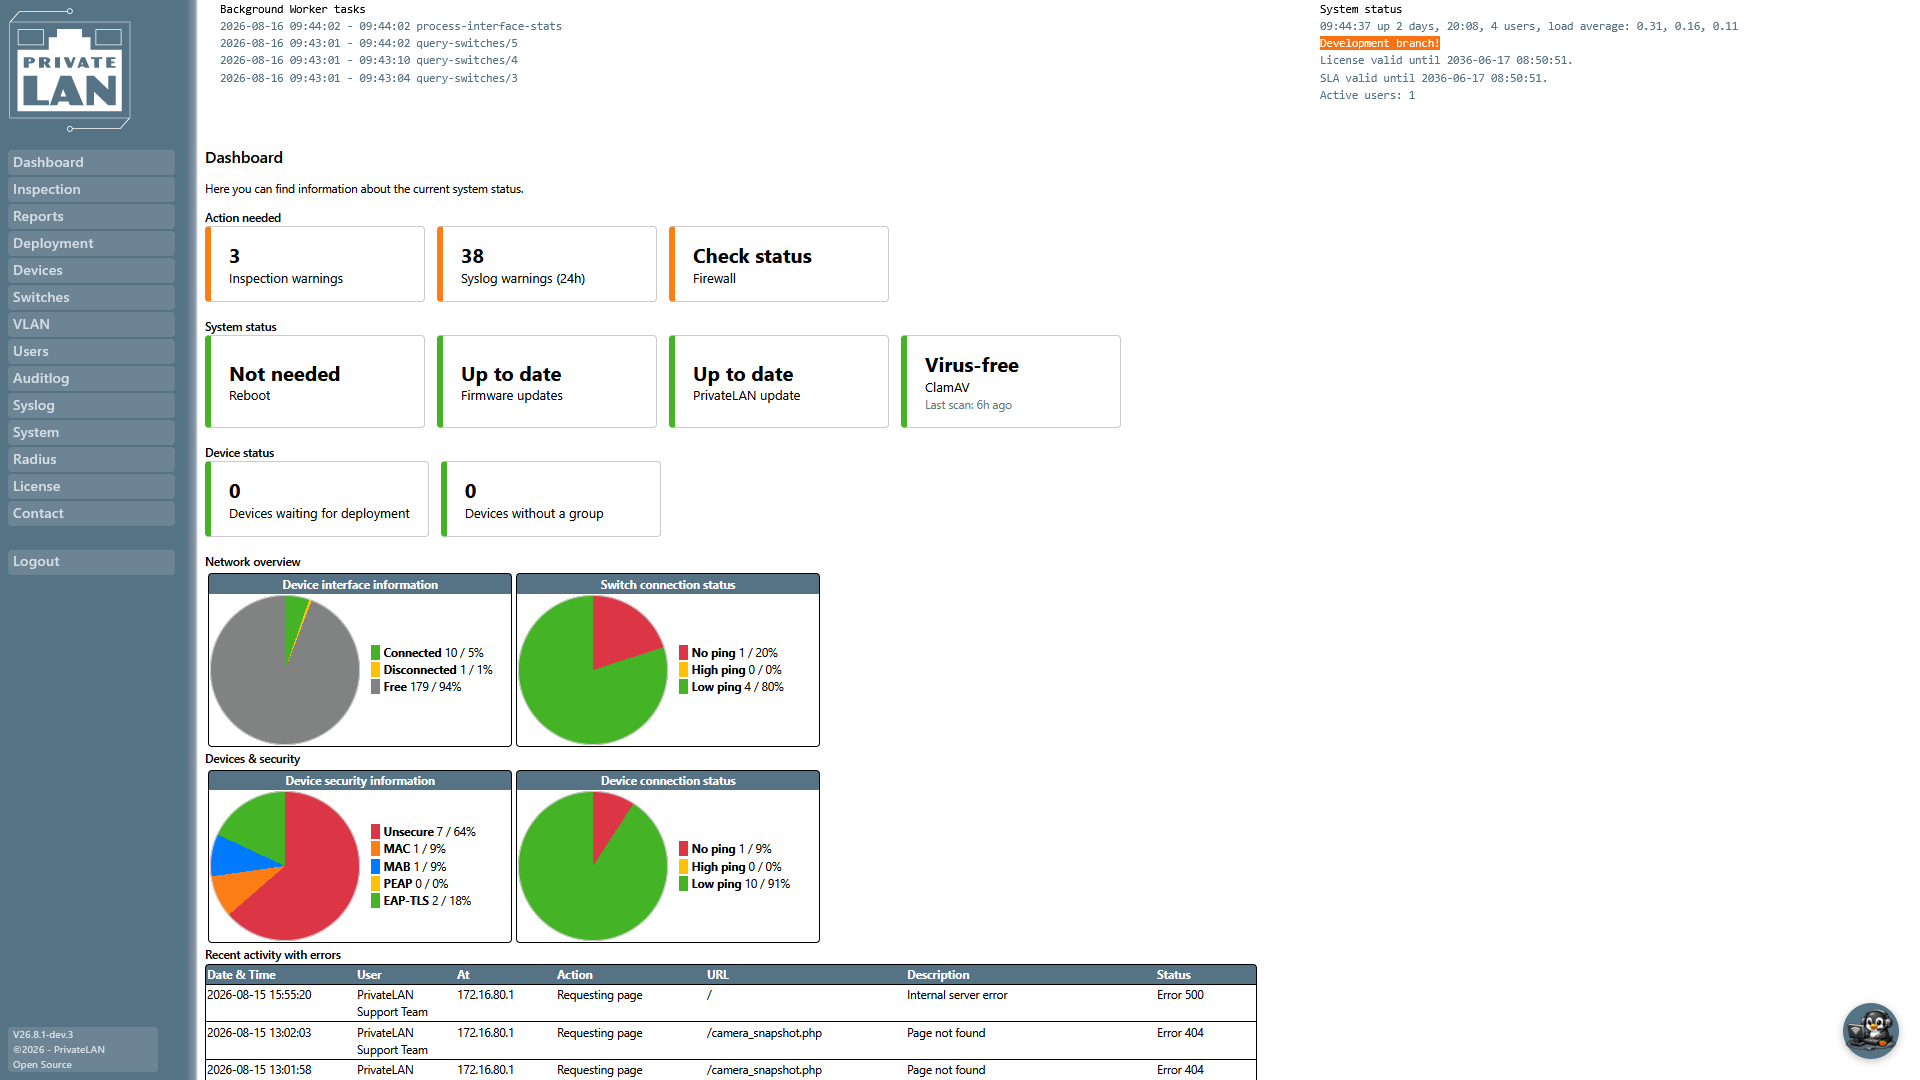This screenshot has height=1080, width=1920.
Task: Click the gray Free legend swatch
Action: [x=376, y=687]
